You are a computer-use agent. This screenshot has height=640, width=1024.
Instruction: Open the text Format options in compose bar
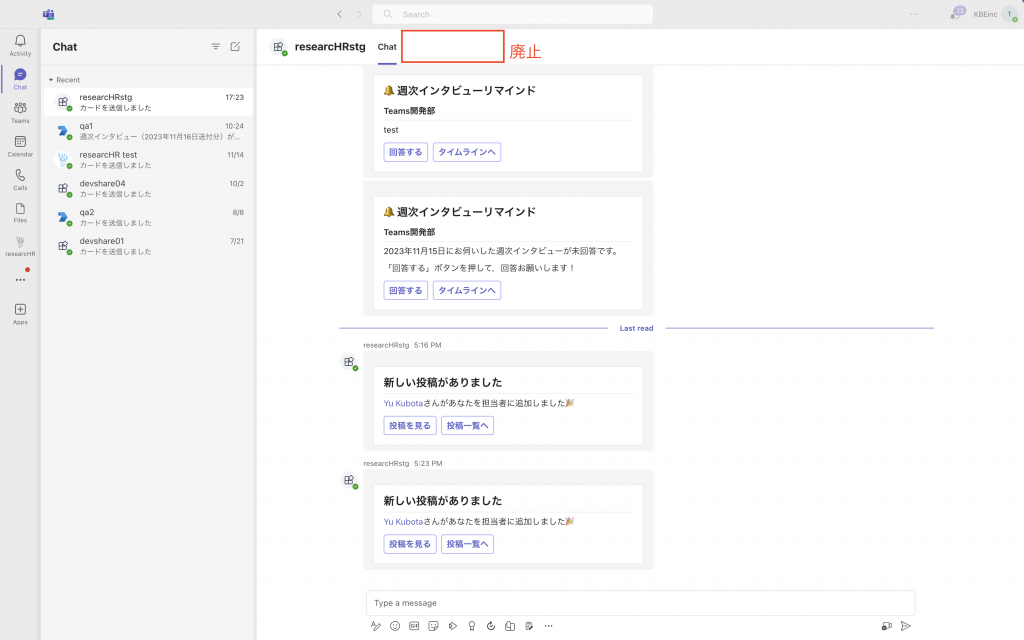376,626
